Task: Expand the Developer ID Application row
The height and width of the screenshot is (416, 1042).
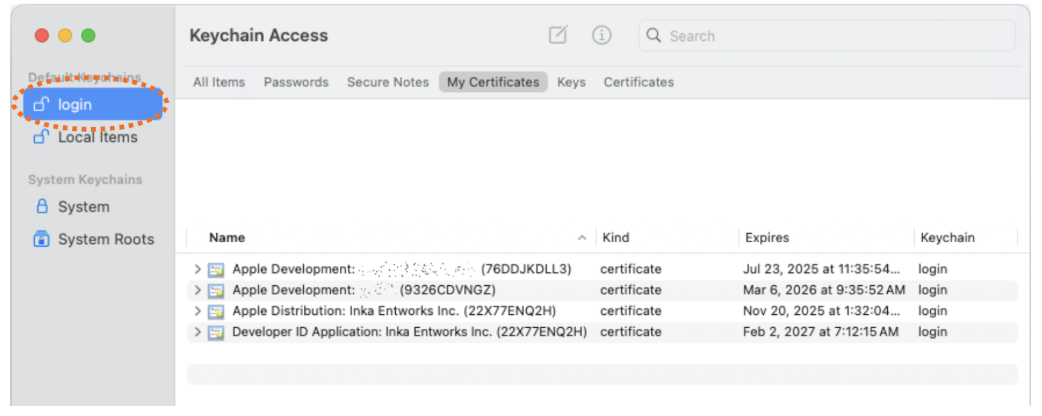Action: tap(198, 332)
